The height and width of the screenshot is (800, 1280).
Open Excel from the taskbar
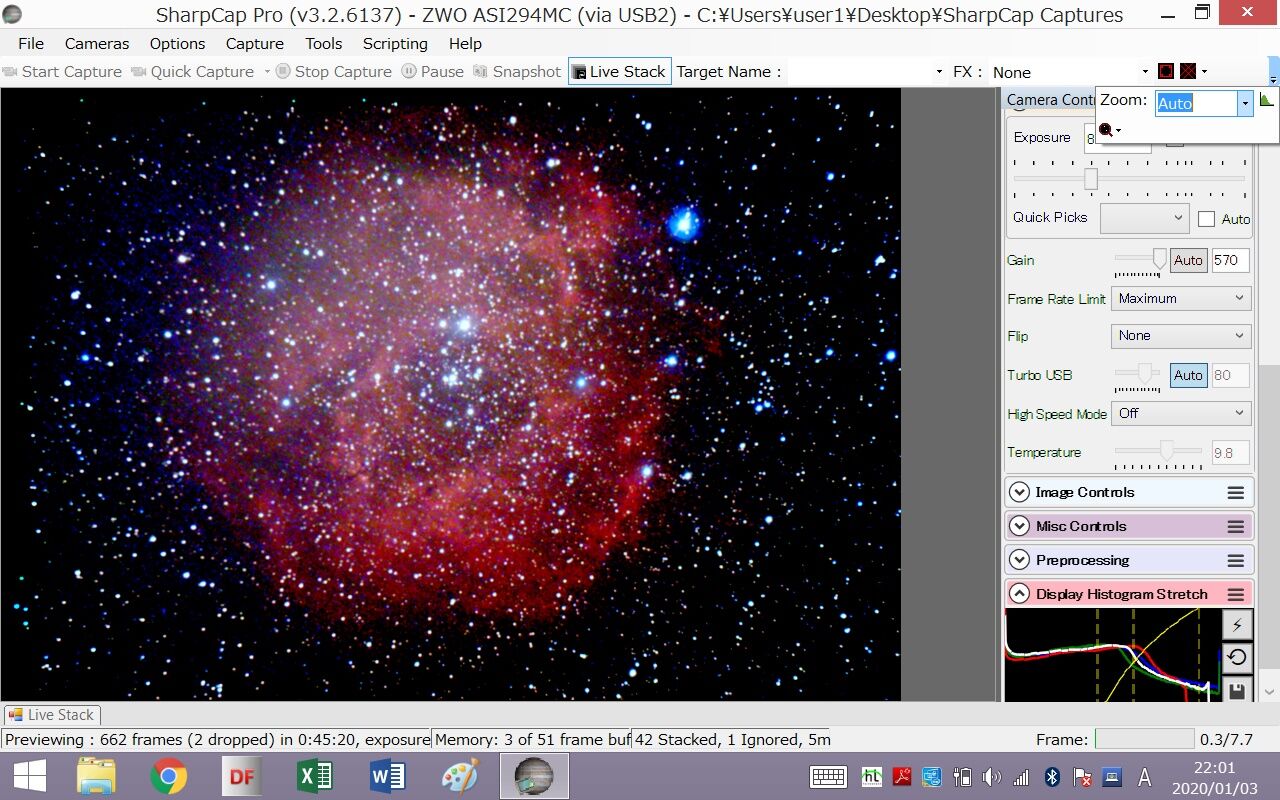point(314,776)
